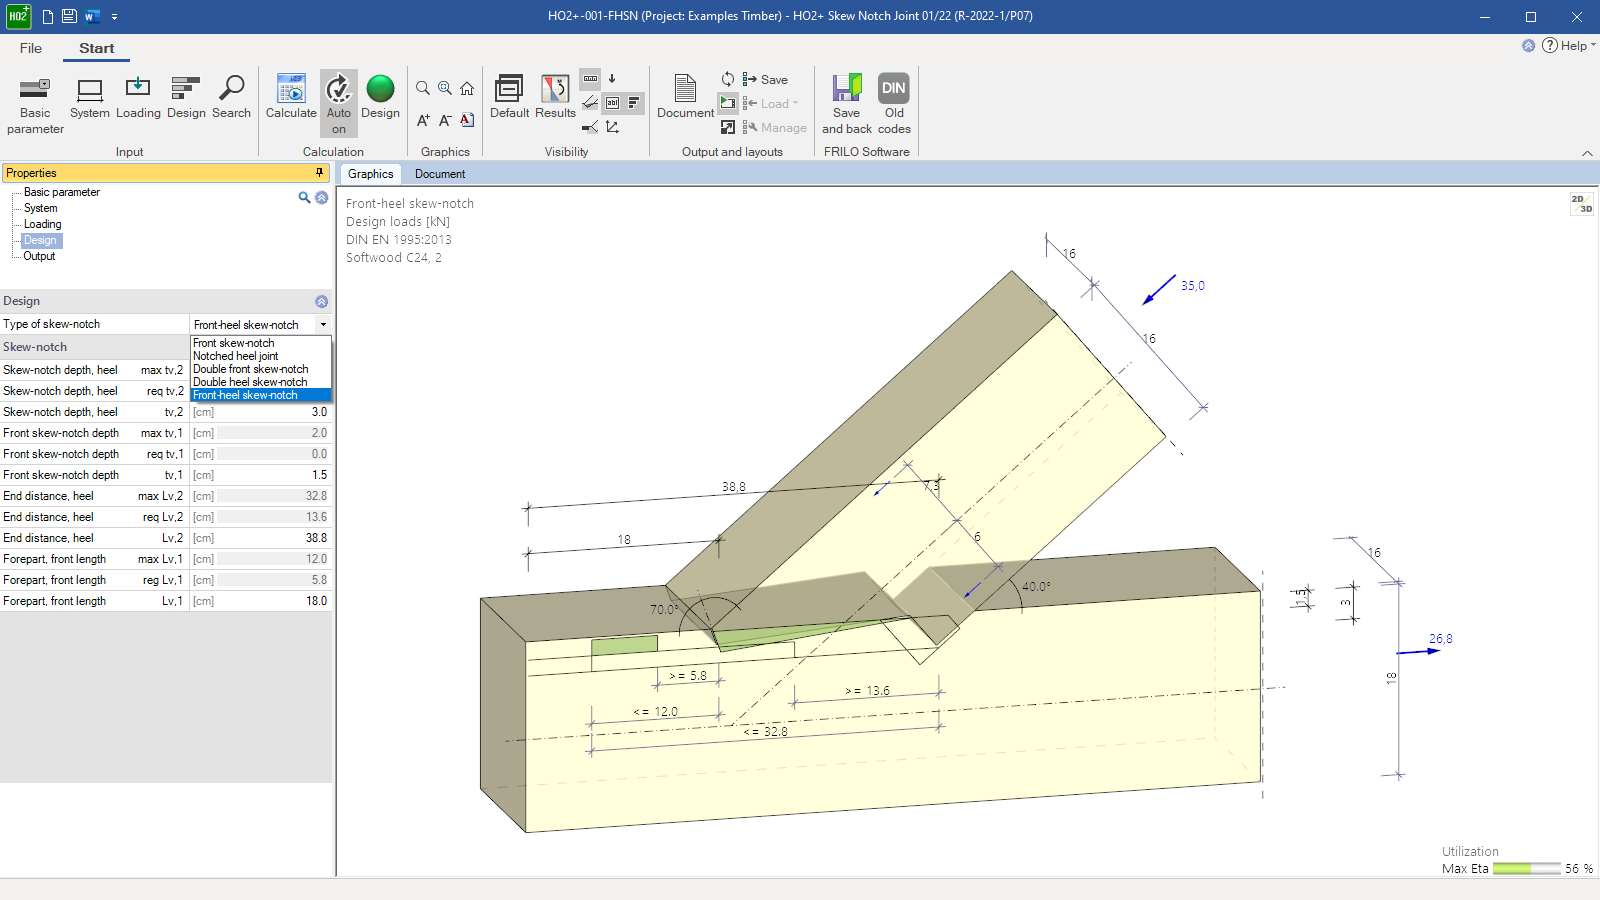Collapse the ribbon with the chevron

pos(1587,153)
